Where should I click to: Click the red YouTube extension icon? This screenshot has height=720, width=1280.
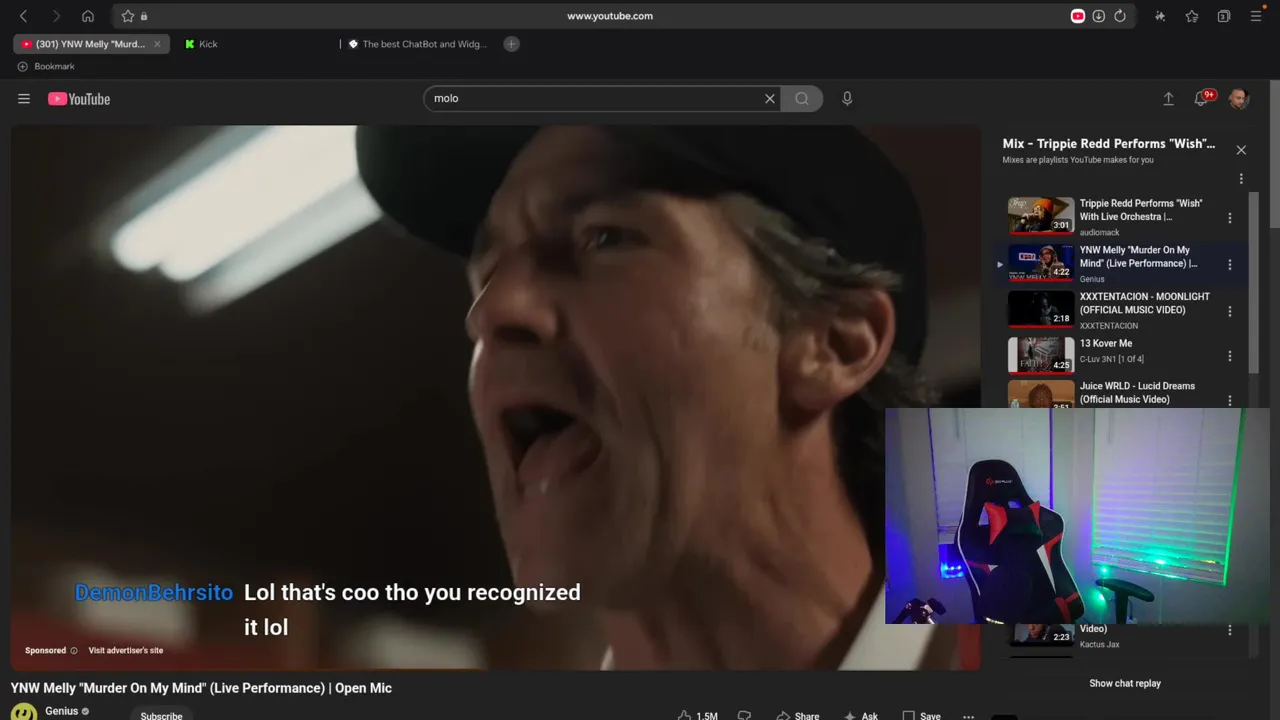(x=1077, y=16)
